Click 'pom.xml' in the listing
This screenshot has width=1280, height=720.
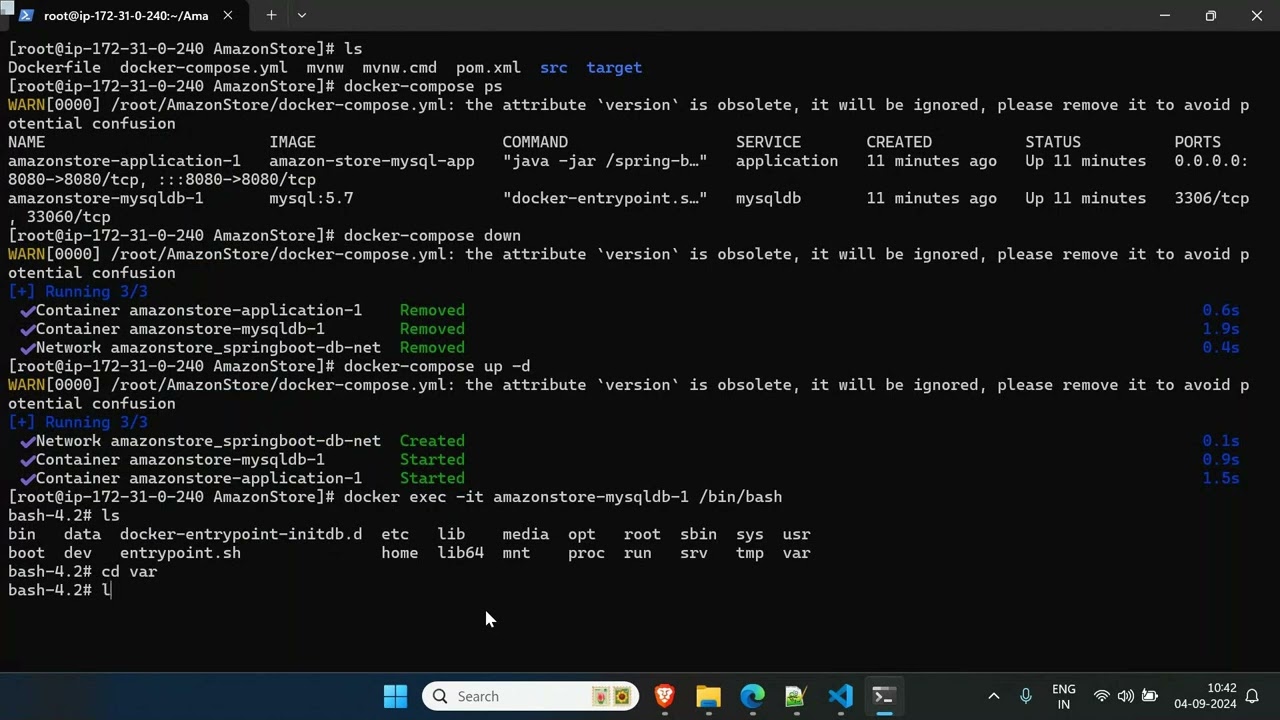pyautogui.click(x=488, y=67)
